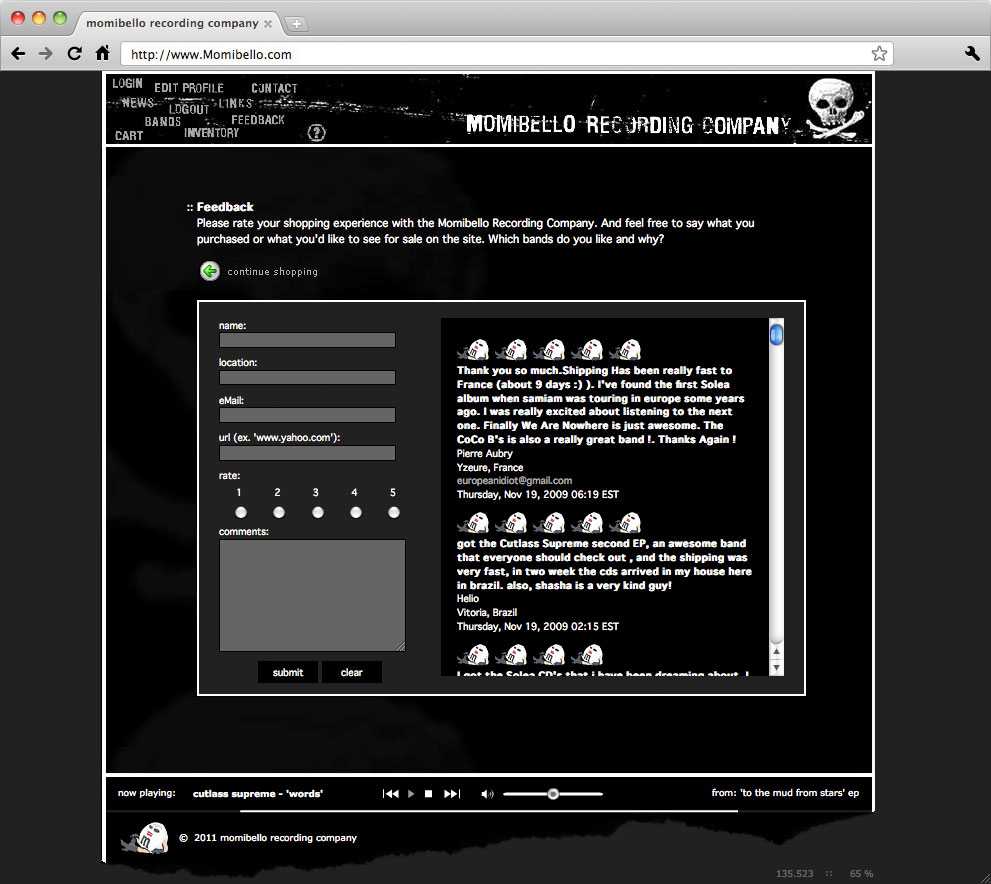Go to the INVENTORY menu item
This screenshot has width=991, height=884.
coord(212,133)
